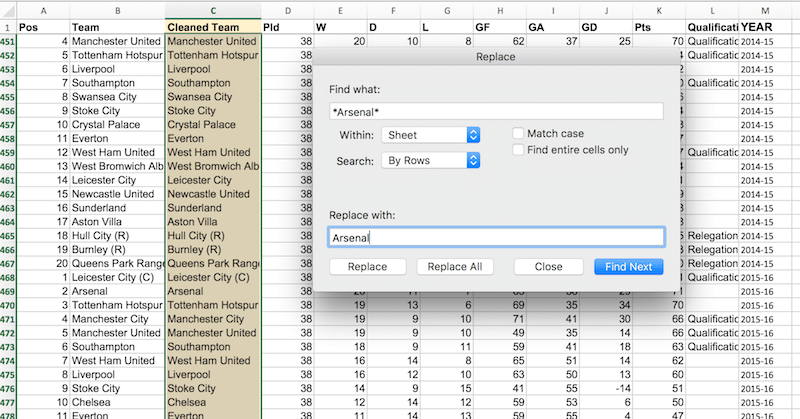Select column A header
Image resolution: width=800 pixels, height=419 pixels.
point(43,11)
